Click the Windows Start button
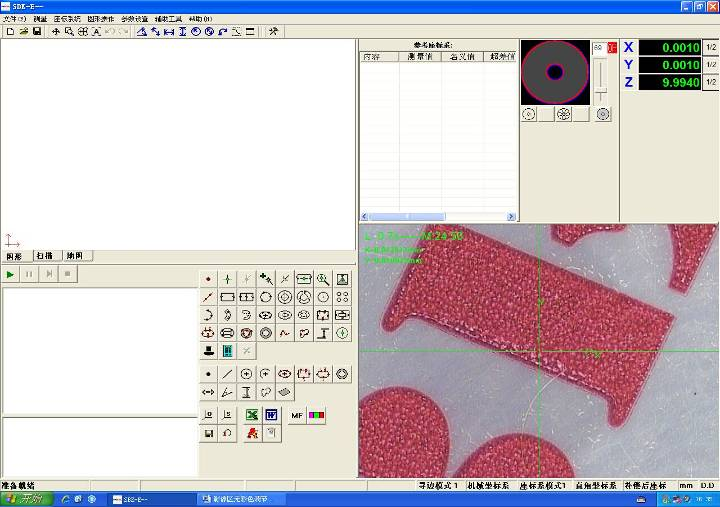This screenshot has width=720, height=507. 26,499
